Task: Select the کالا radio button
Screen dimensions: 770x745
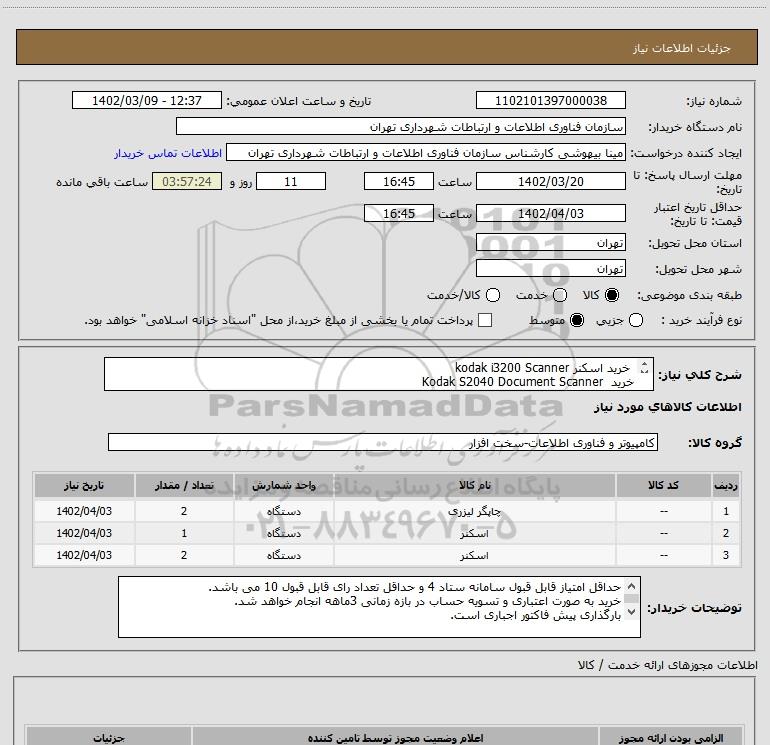Action: (x=612, y=295)
